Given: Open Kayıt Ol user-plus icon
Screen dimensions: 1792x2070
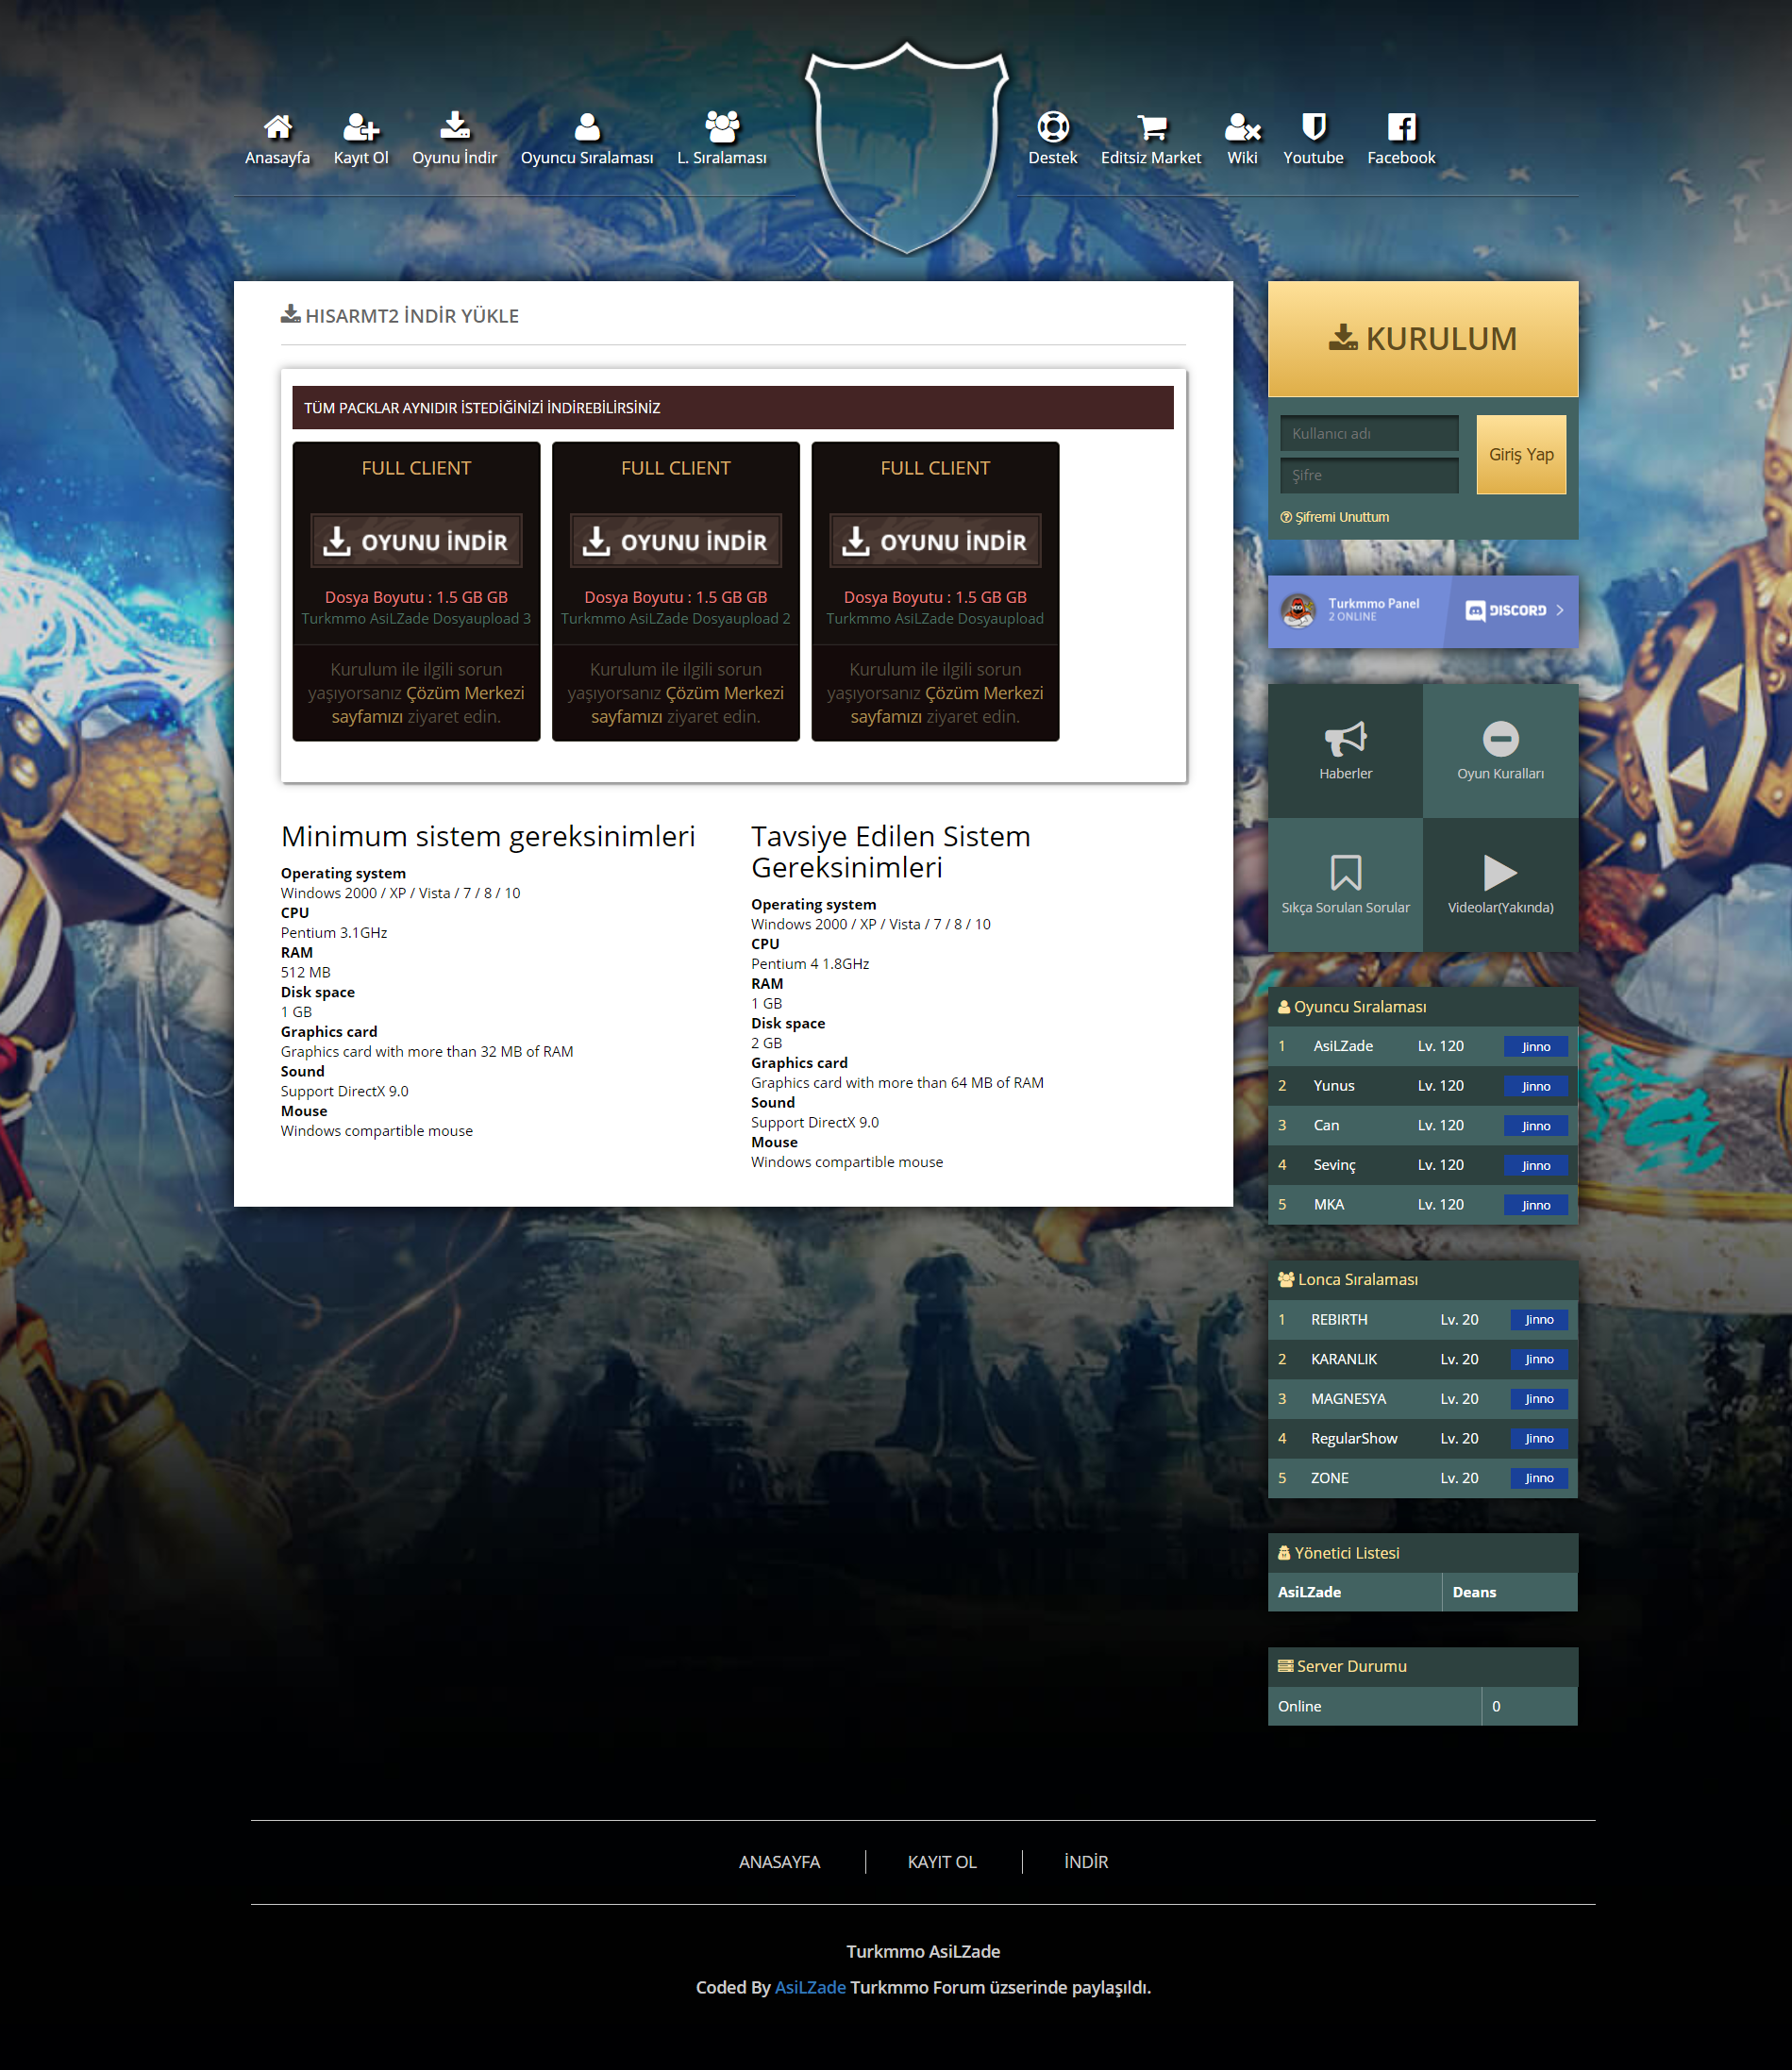Looking at the screenshot, I should (x=361, y=127).
